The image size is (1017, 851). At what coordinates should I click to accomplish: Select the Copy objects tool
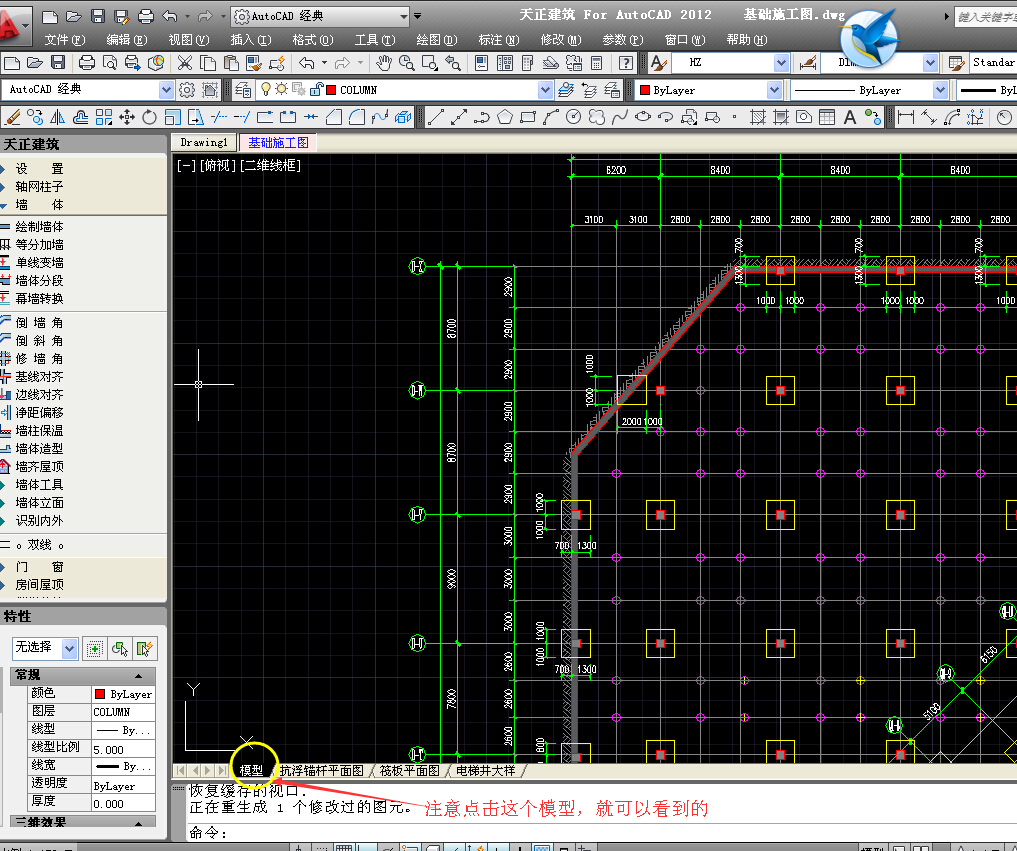click(35, 117)
